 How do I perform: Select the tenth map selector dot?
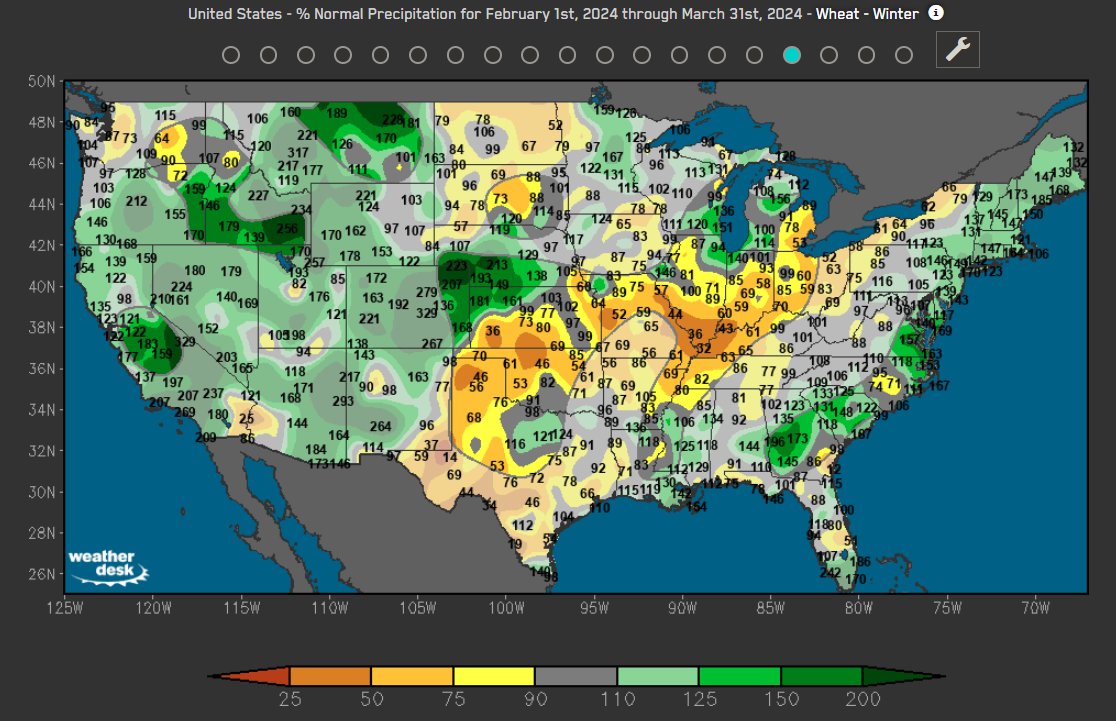[x=567, y=55]
